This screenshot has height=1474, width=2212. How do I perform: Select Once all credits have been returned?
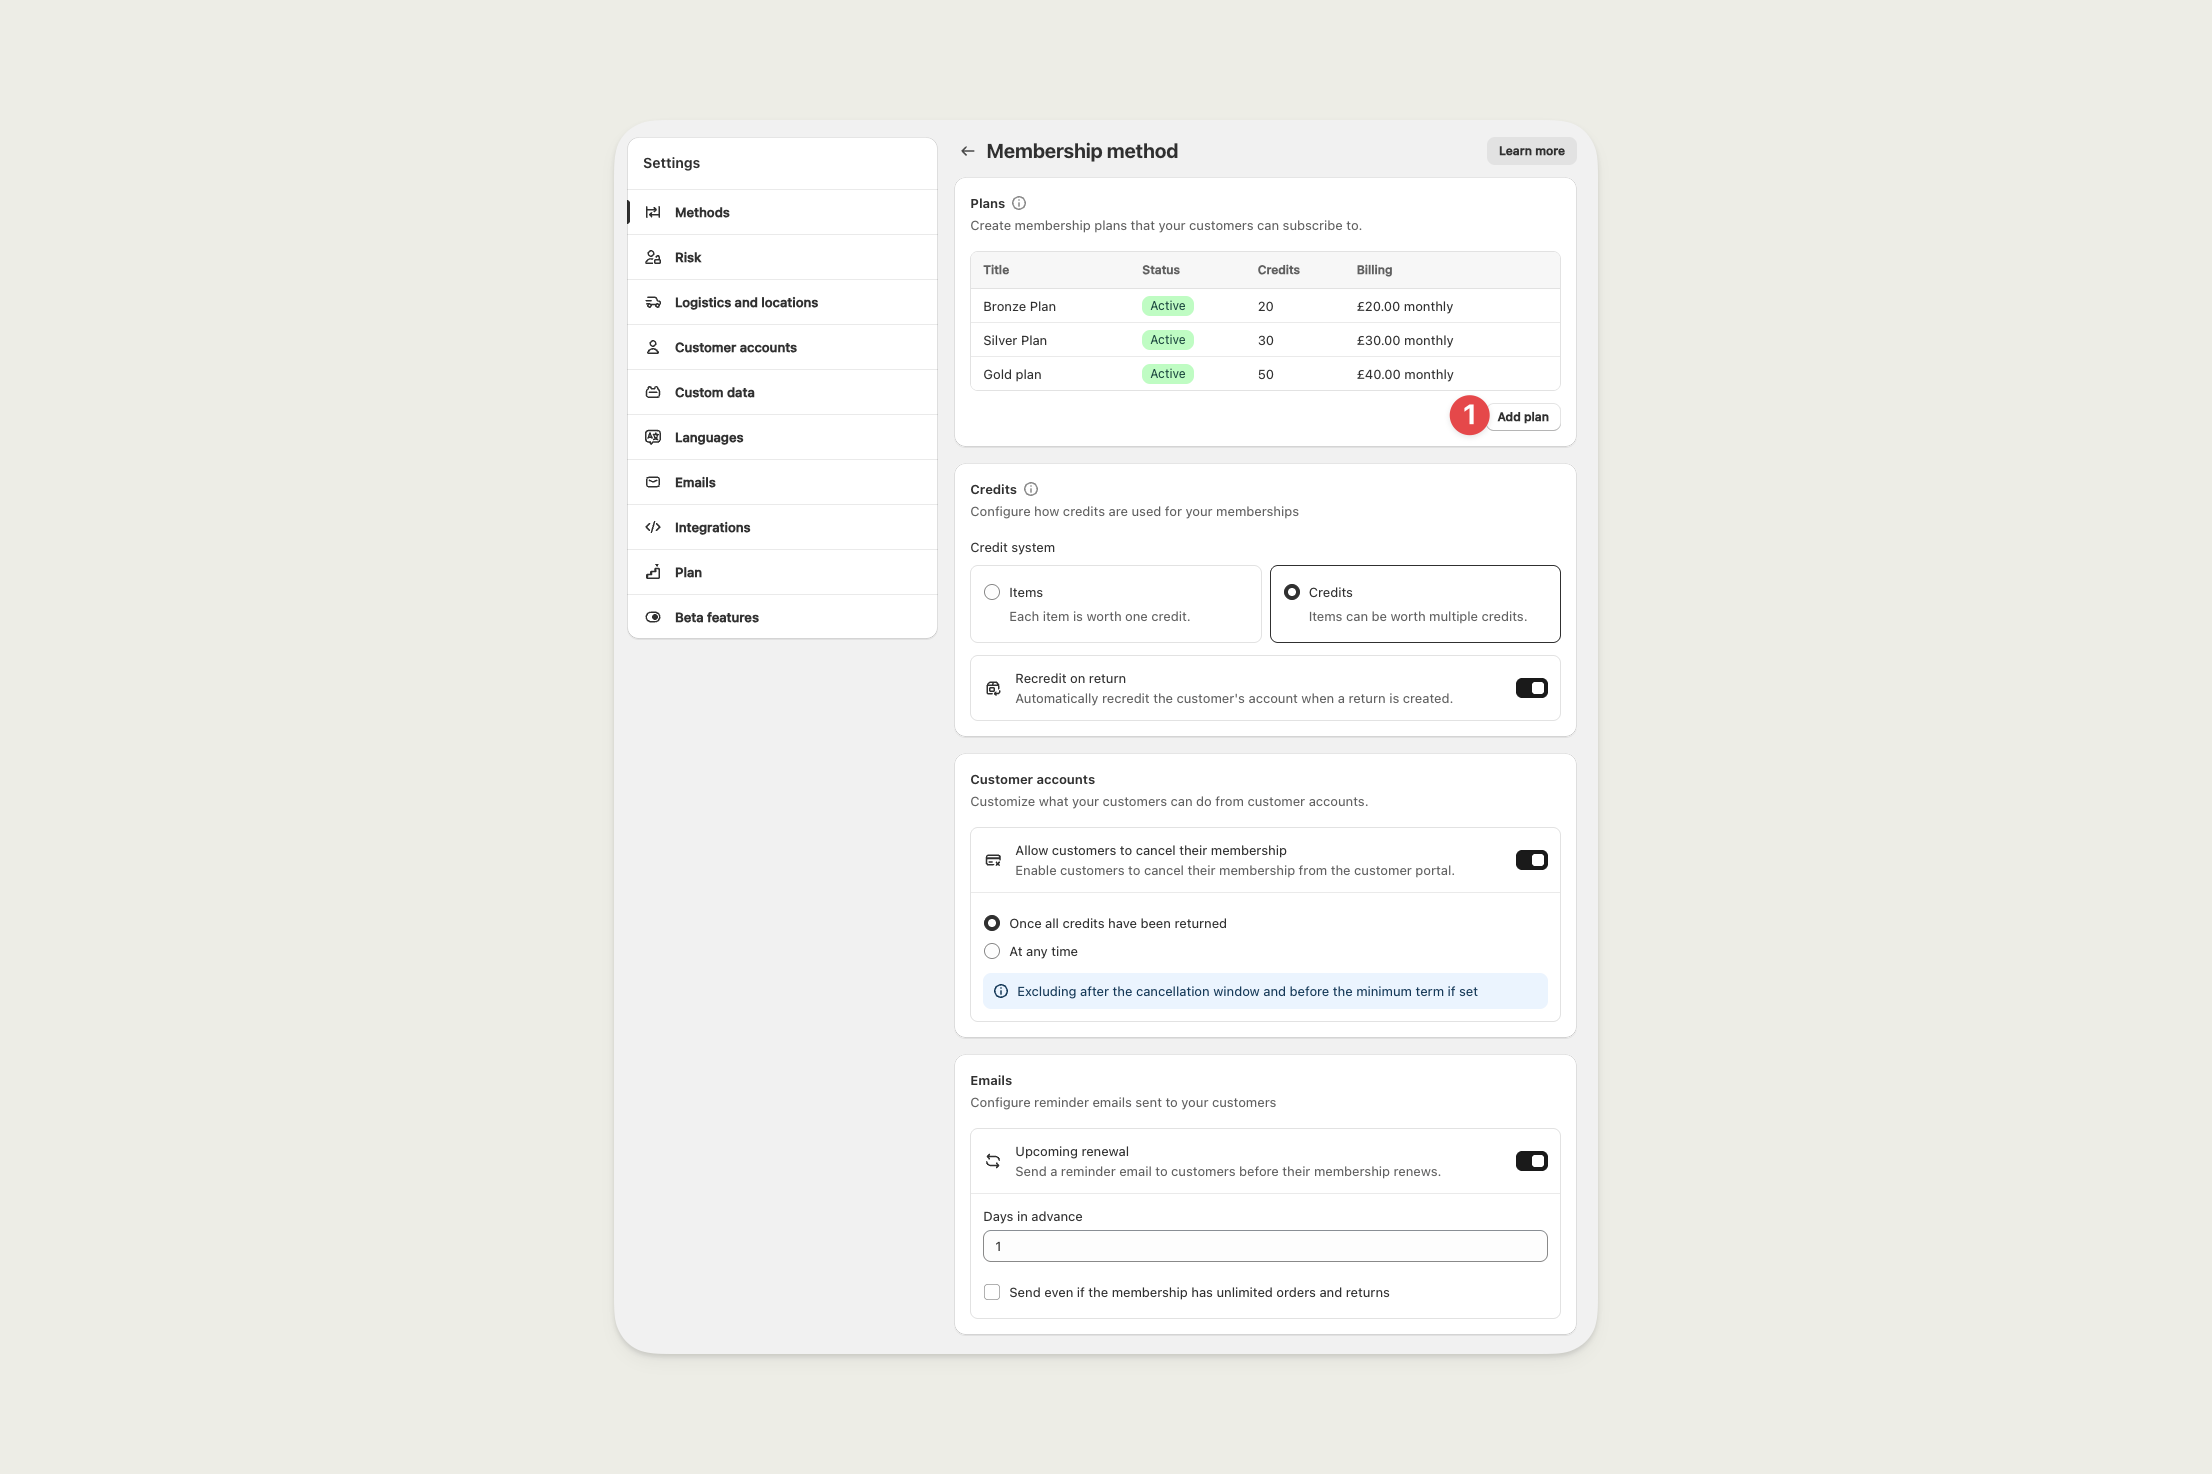992,923
